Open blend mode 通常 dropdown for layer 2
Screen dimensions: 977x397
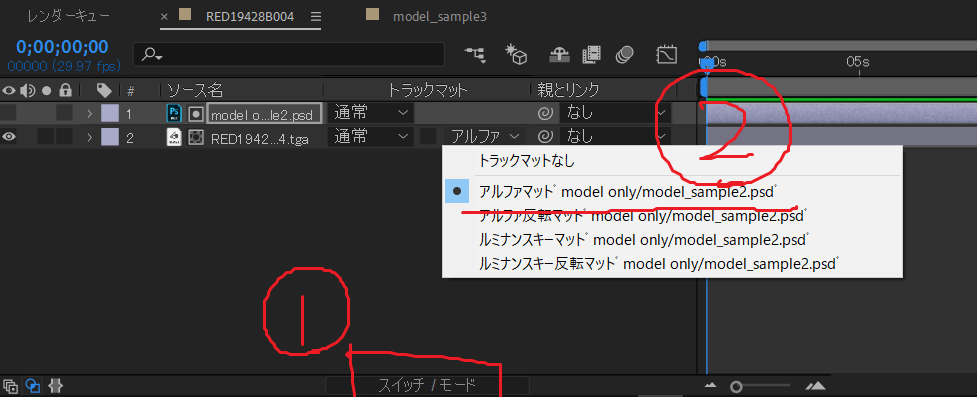tap(370, 136)
